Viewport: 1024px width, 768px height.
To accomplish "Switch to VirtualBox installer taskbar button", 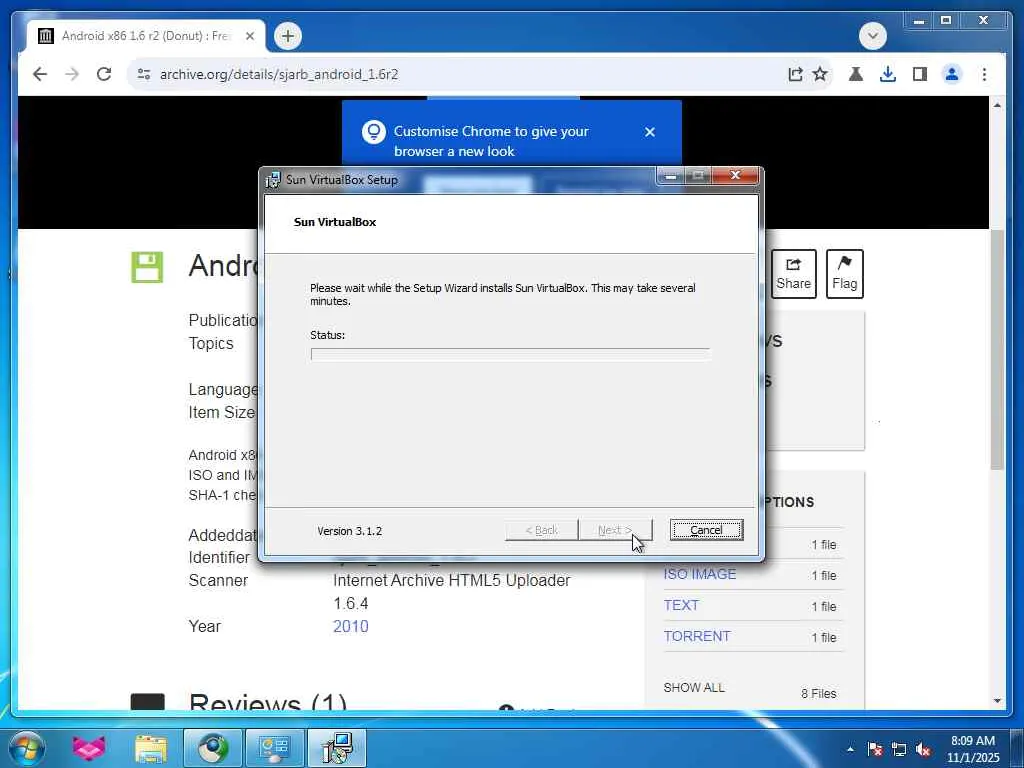I will pyautogui.click(x=337, y=748).
